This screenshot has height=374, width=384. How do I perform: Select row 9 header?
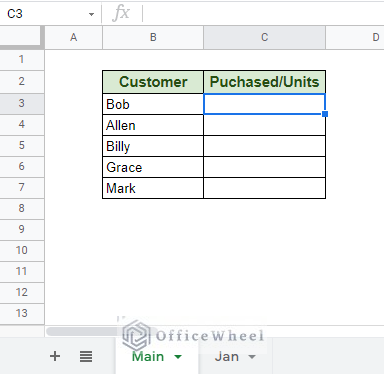coord(22,230)
